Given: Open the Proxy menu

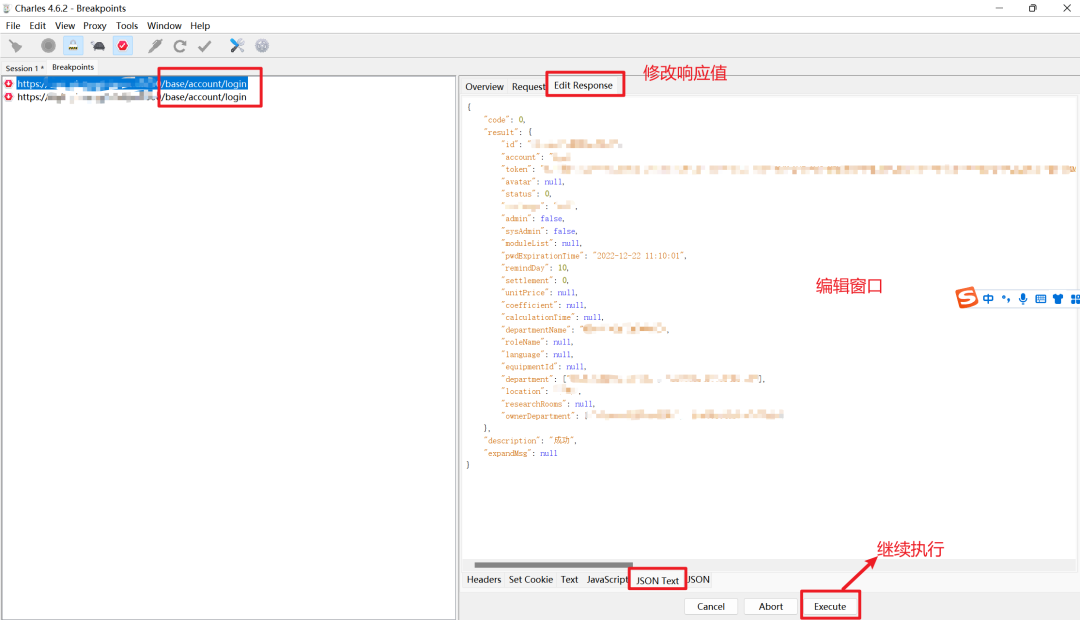Looking at the screenshot, I should point(94,25).
